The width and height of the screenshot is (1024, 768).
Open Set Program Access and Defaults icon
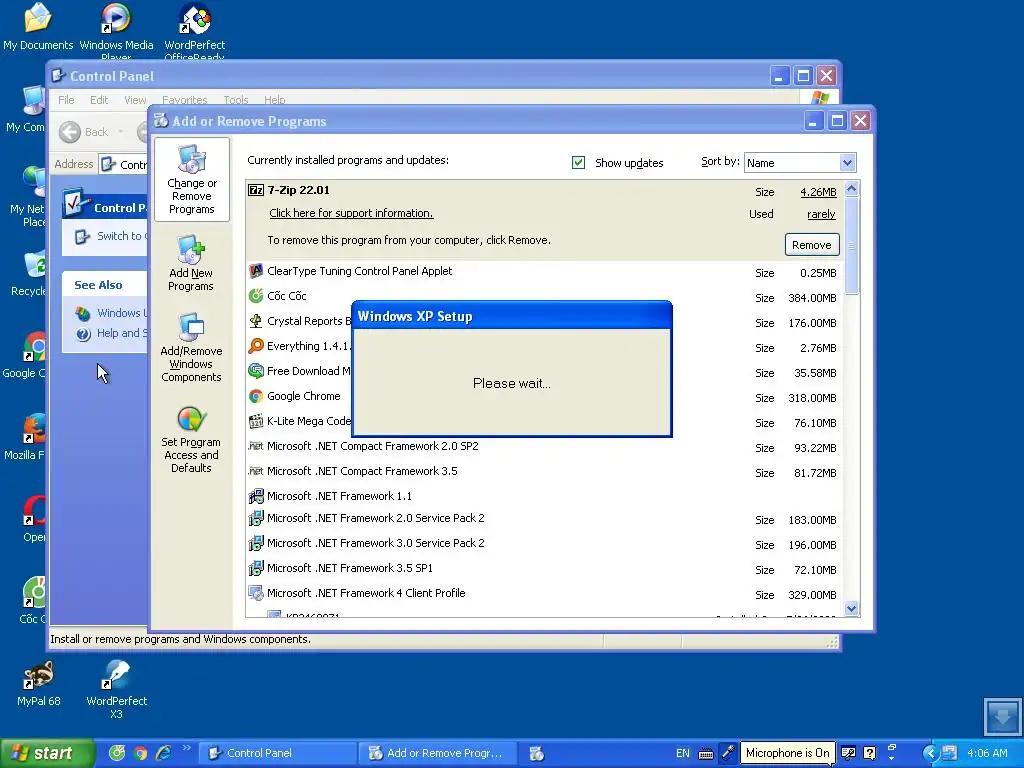point(191,438)
